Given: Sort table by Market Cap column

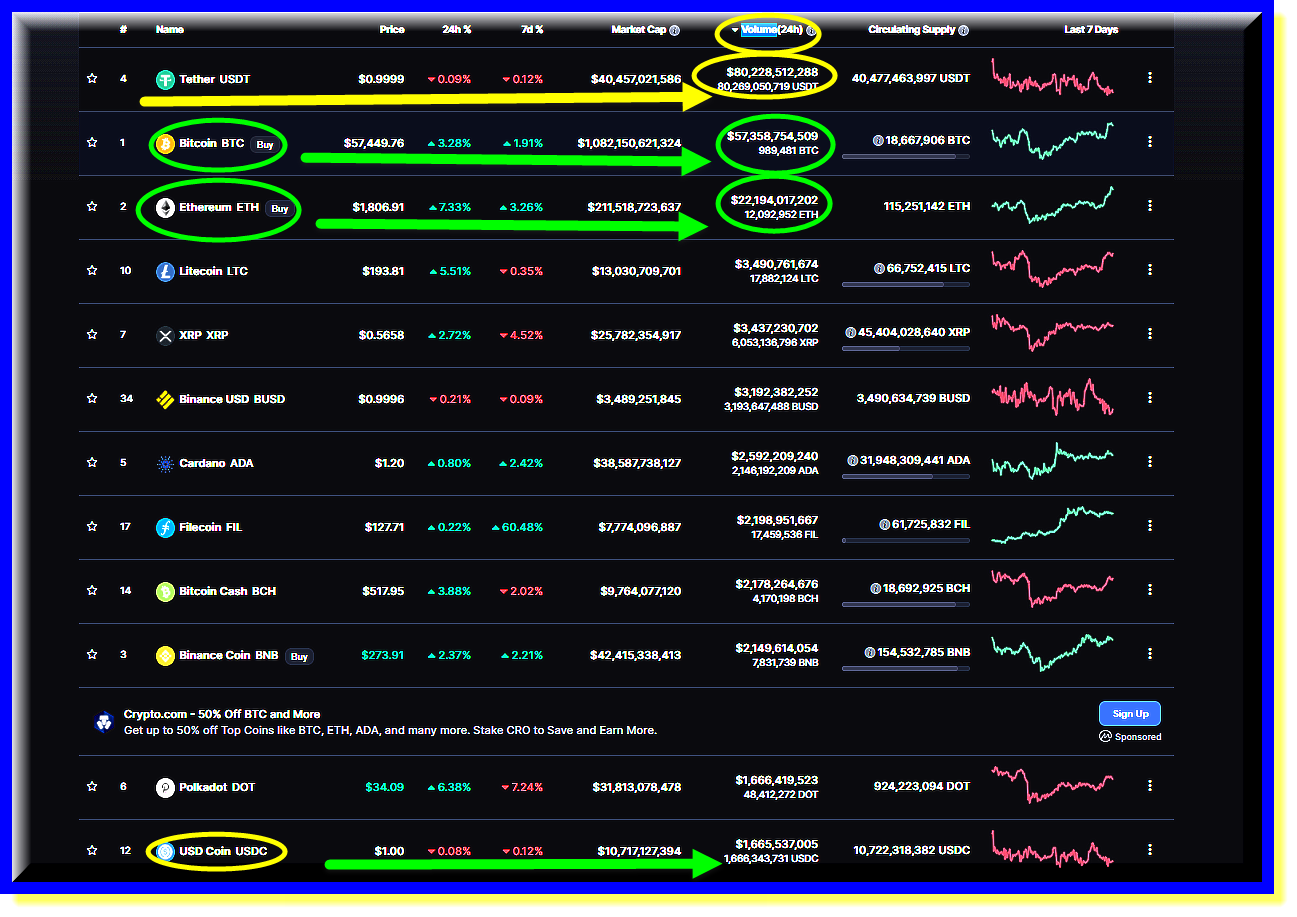Looking at the screenshot, I should click(x=638, y=30).
